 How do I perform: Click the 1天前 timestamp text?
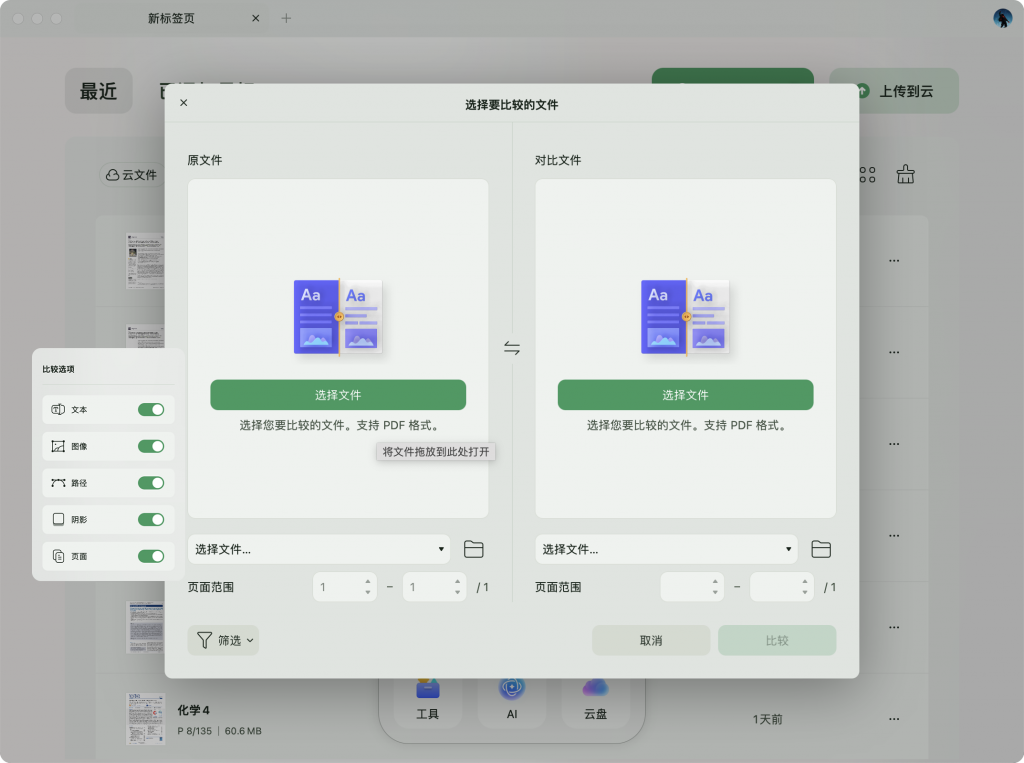[767, 719]
